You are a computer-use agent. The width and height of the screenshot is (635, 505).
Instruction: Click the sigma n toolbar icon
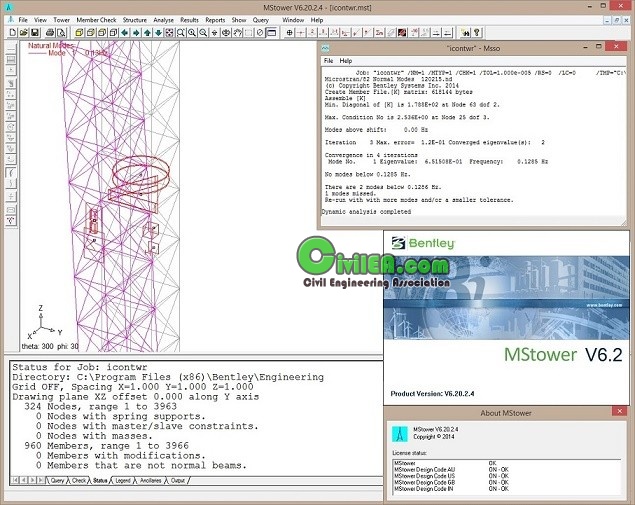point(379,33)
